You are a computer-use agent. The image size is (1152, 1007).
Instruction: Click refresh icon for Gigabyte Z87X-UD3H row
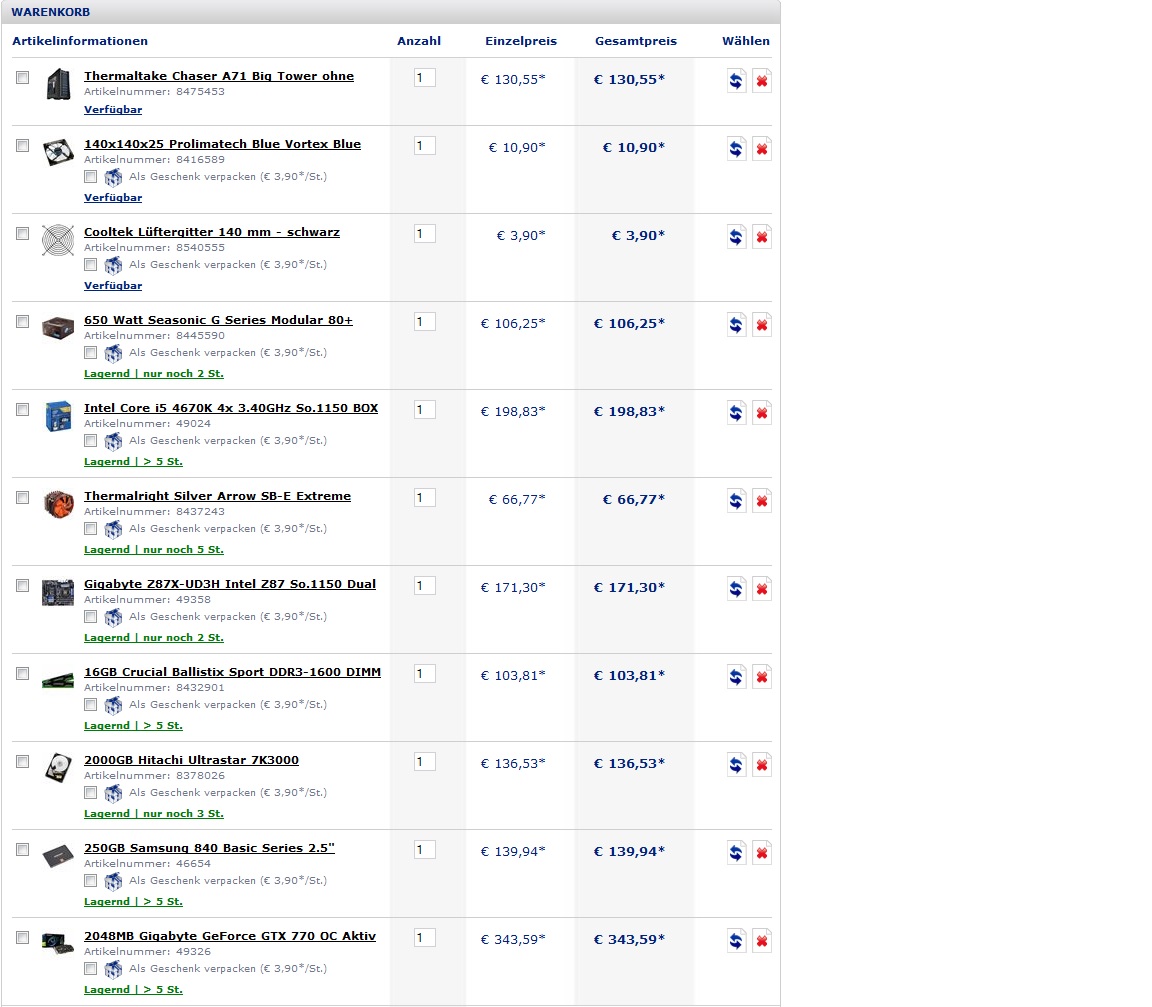click(x=736, y=589)
